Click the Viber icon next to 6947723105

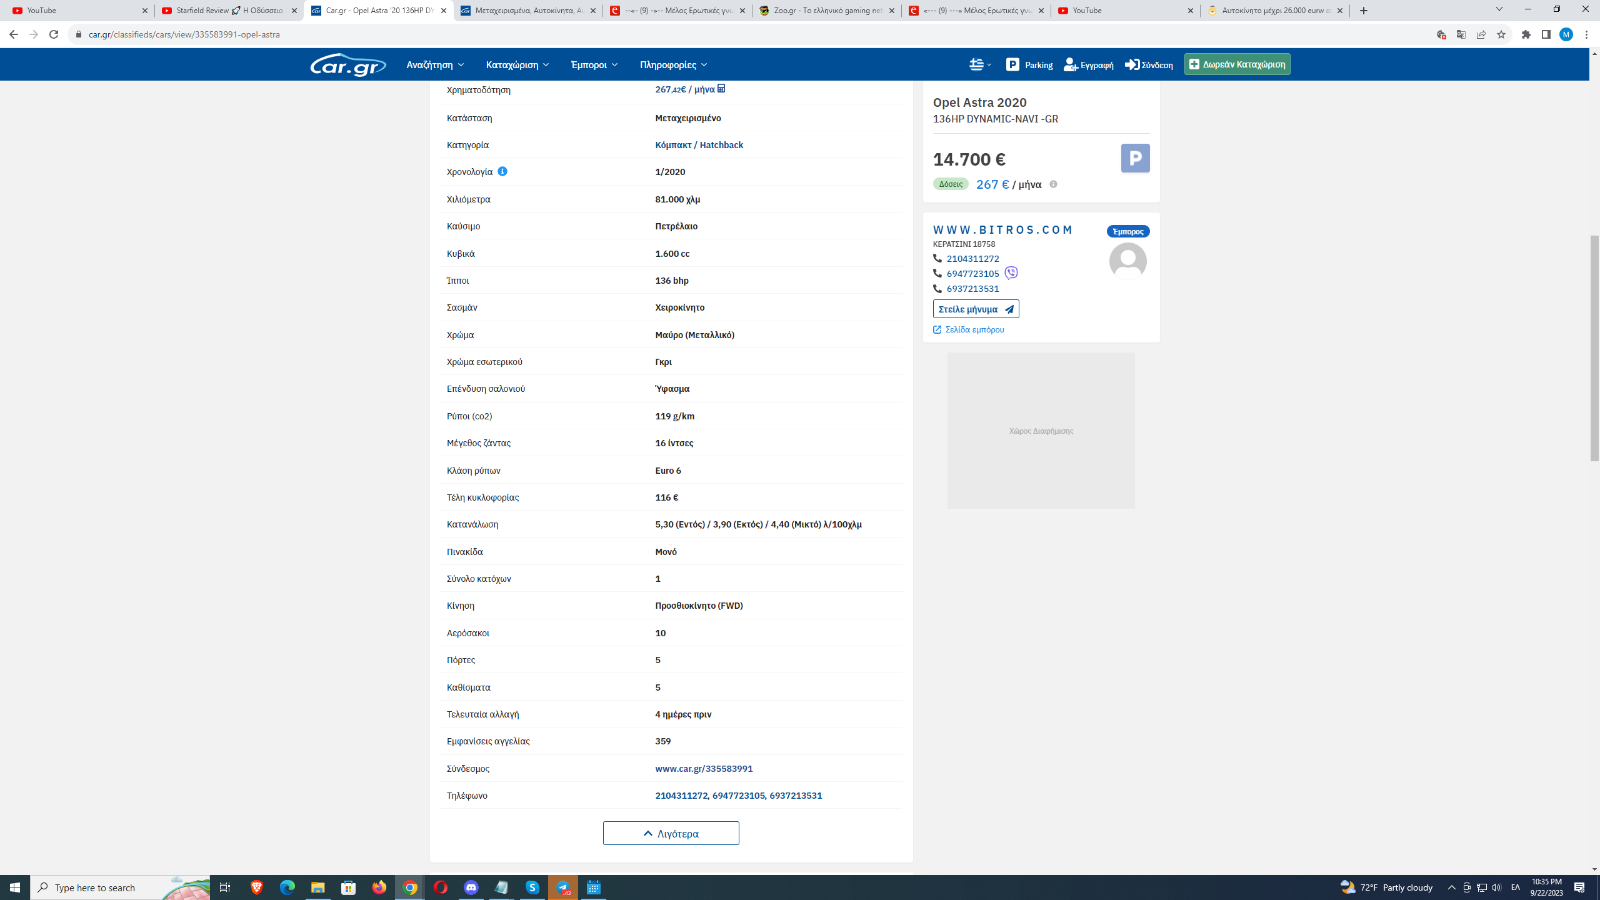(1011, 273)
